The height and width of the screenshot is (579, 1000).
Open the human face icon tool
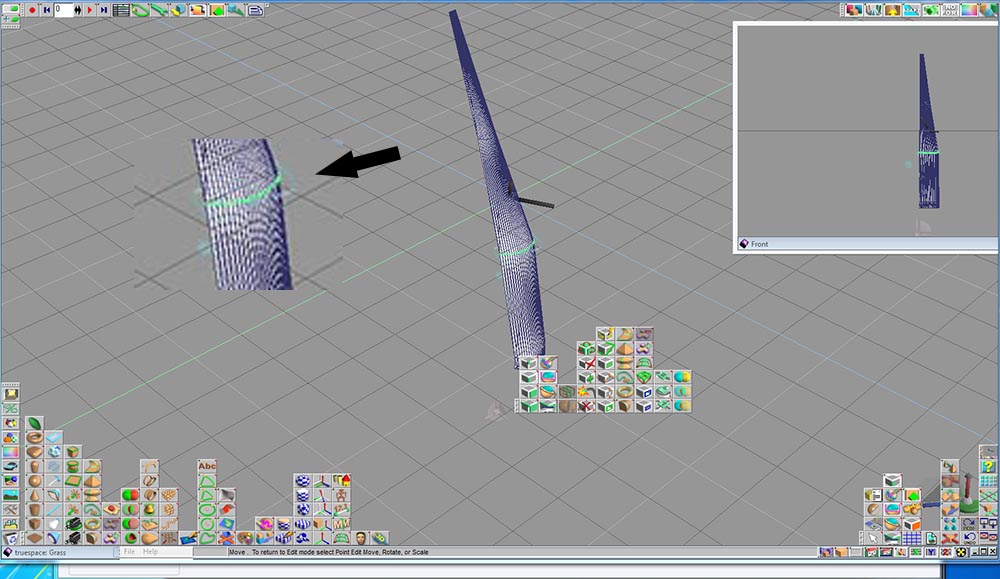coord(360,538)
